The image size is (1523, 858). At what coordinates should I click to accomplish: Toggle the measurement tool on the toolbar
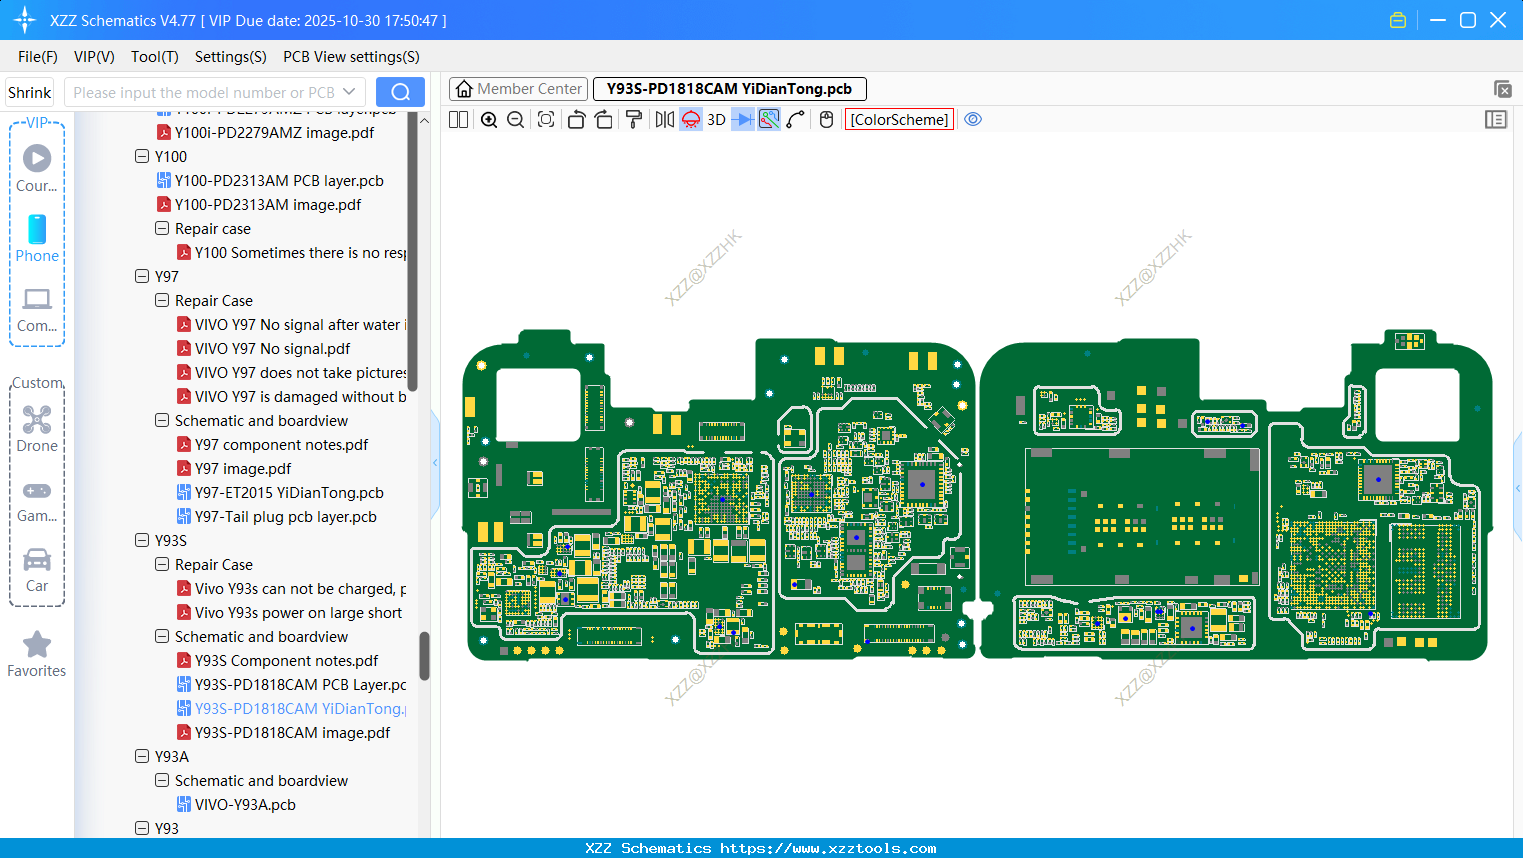point(767,119)
